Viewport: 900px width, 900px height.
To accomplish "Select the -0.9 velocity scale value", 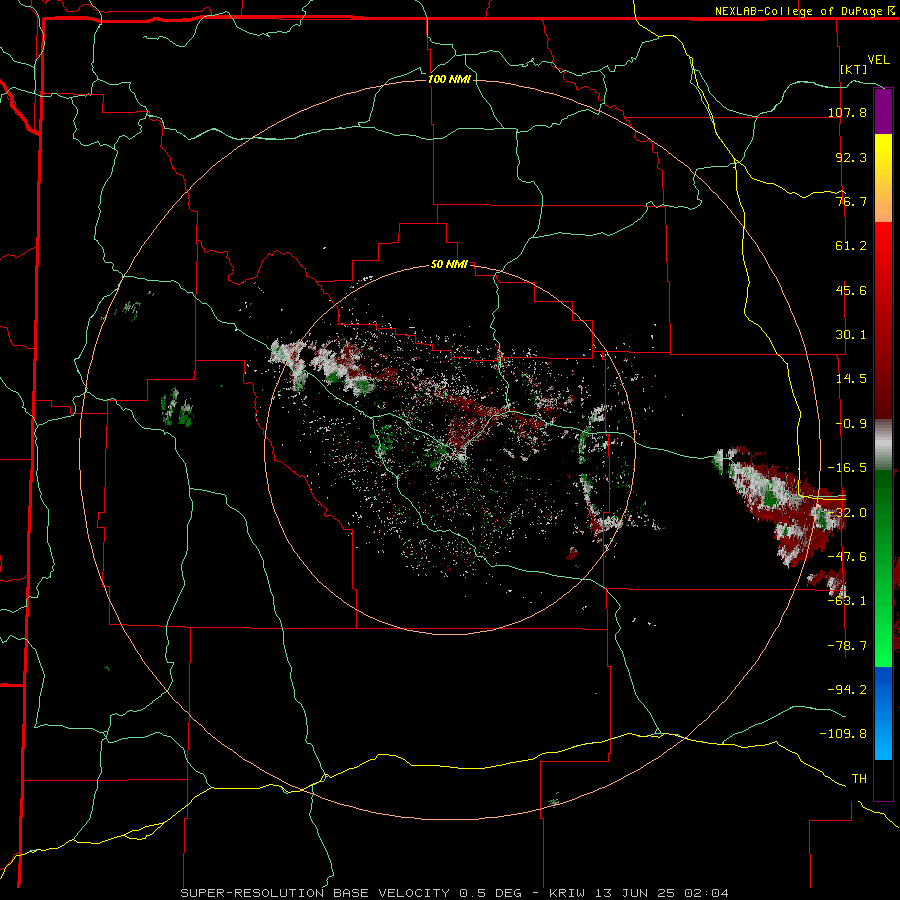I will [x=851, y=424].
